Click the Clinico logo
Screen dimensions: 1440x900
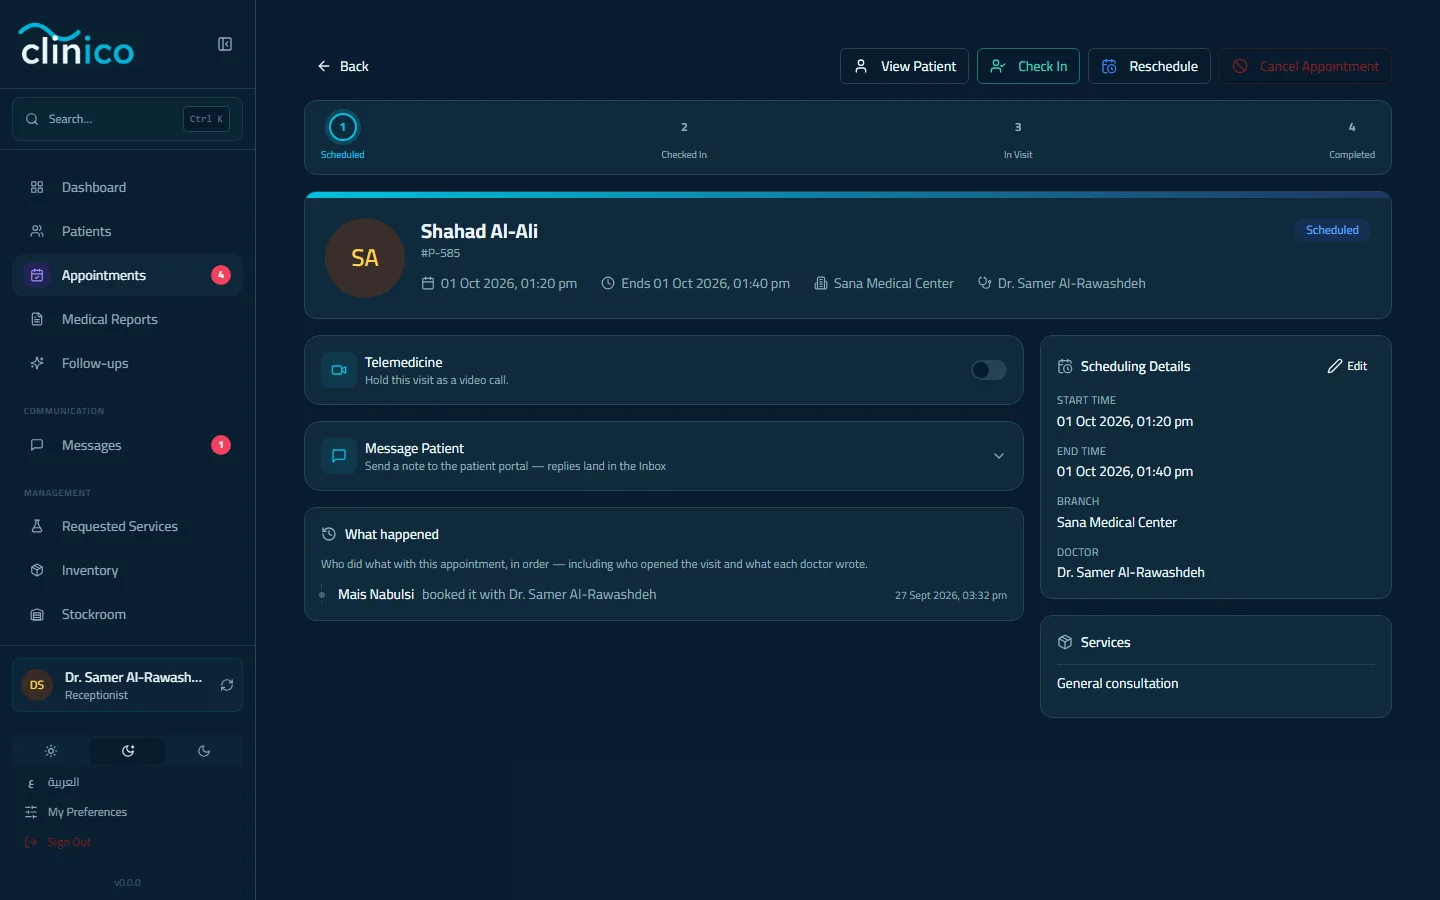(77, 45)
